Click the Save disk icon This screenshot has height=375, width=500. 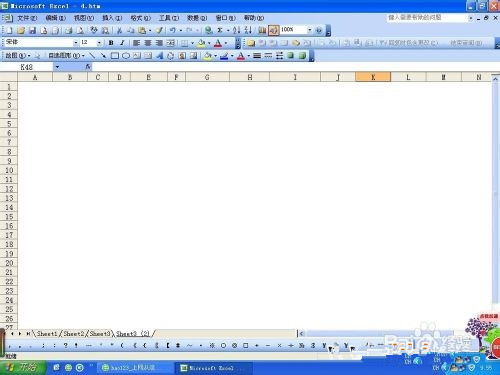coord(32,31)
